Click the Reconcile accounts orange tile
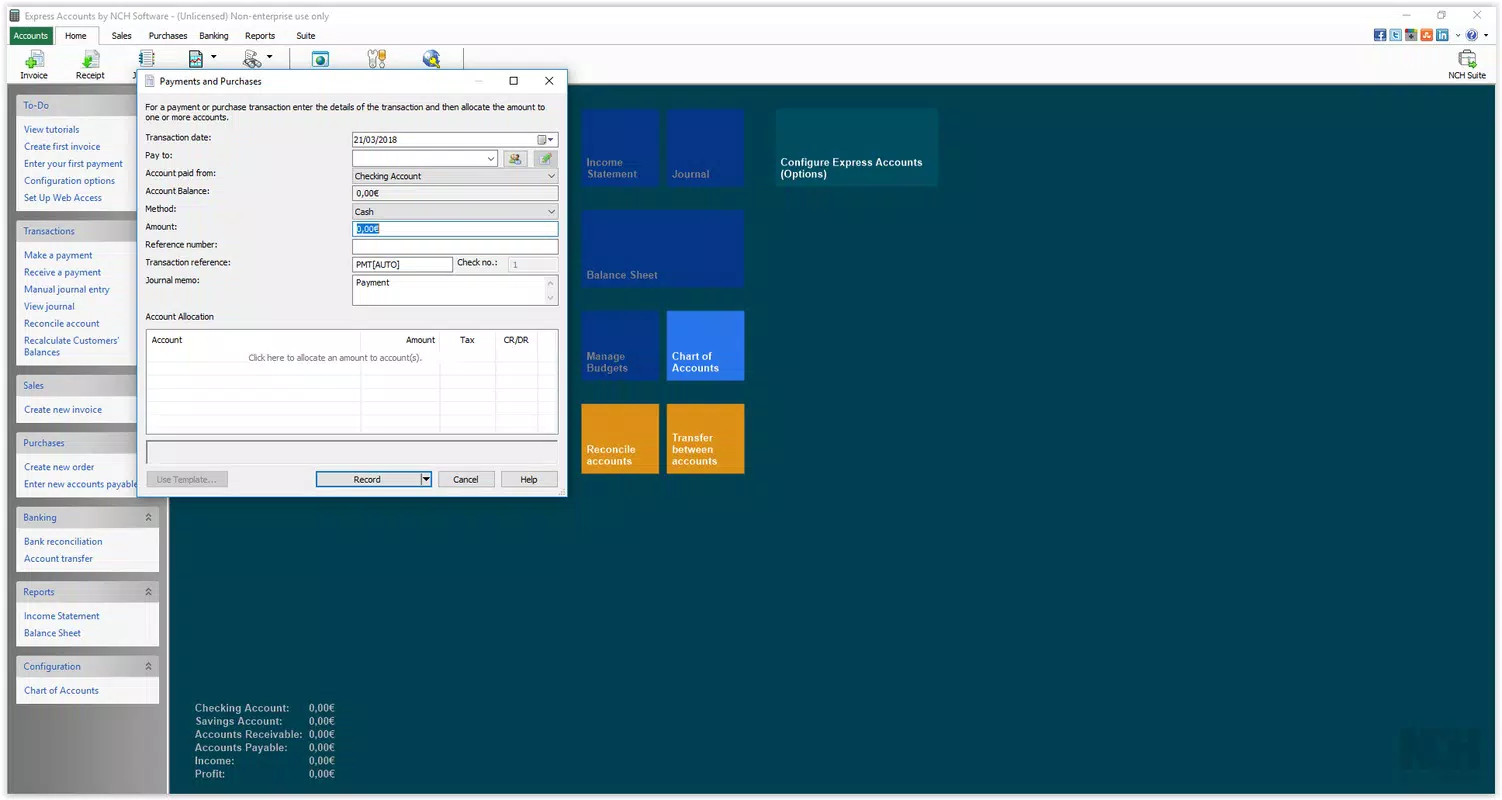Screen dimensions: 1502x800 point(620,439)
